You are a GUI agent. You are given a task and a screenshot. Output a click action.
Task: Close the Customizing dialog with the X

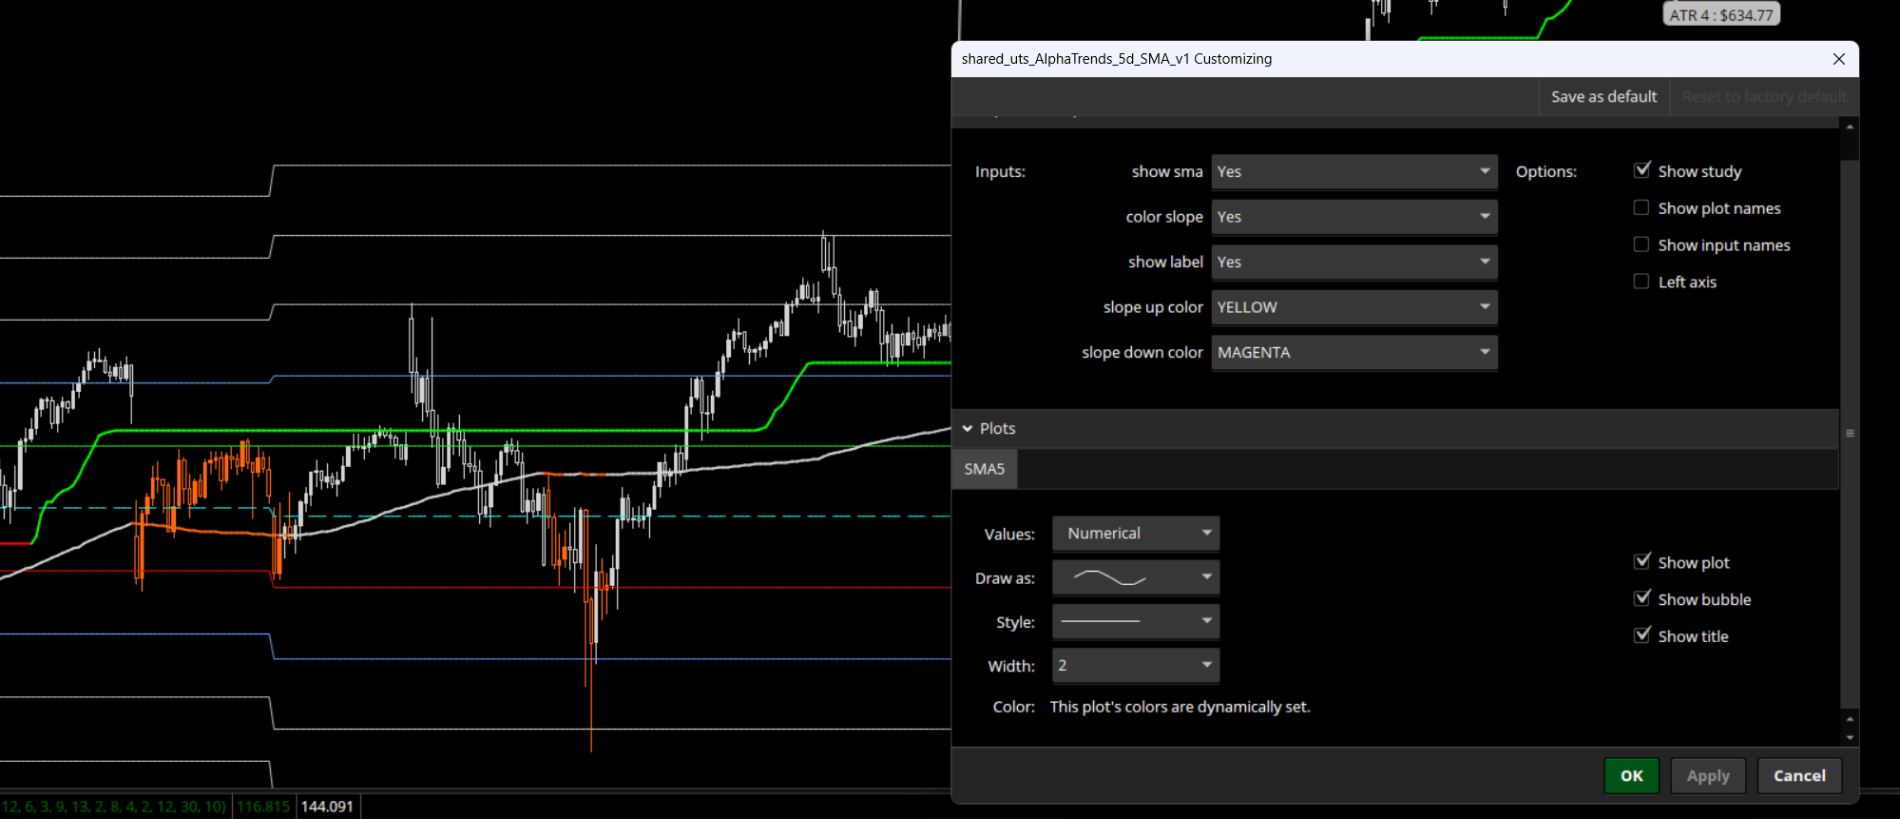(x=1838, y=59)
